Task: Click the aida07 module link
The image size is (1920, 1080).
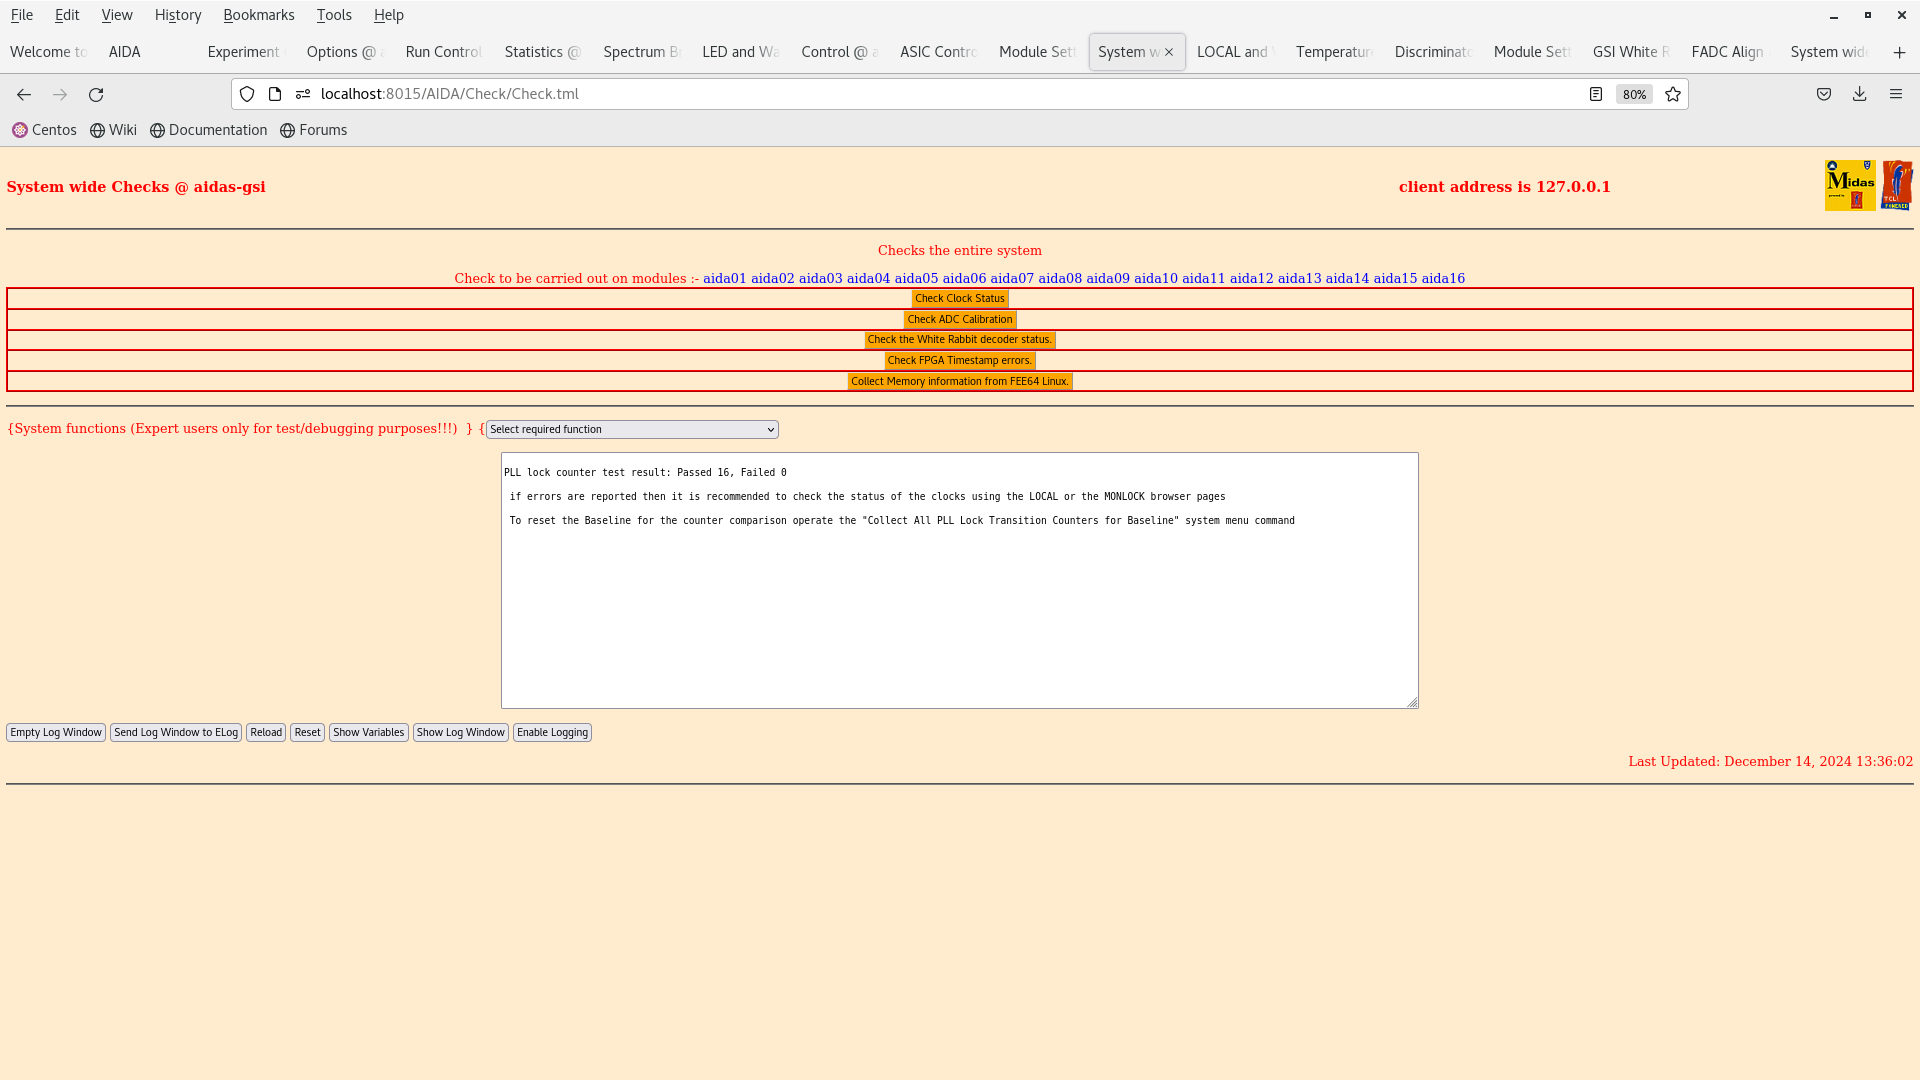Action: click(1011, 279)
